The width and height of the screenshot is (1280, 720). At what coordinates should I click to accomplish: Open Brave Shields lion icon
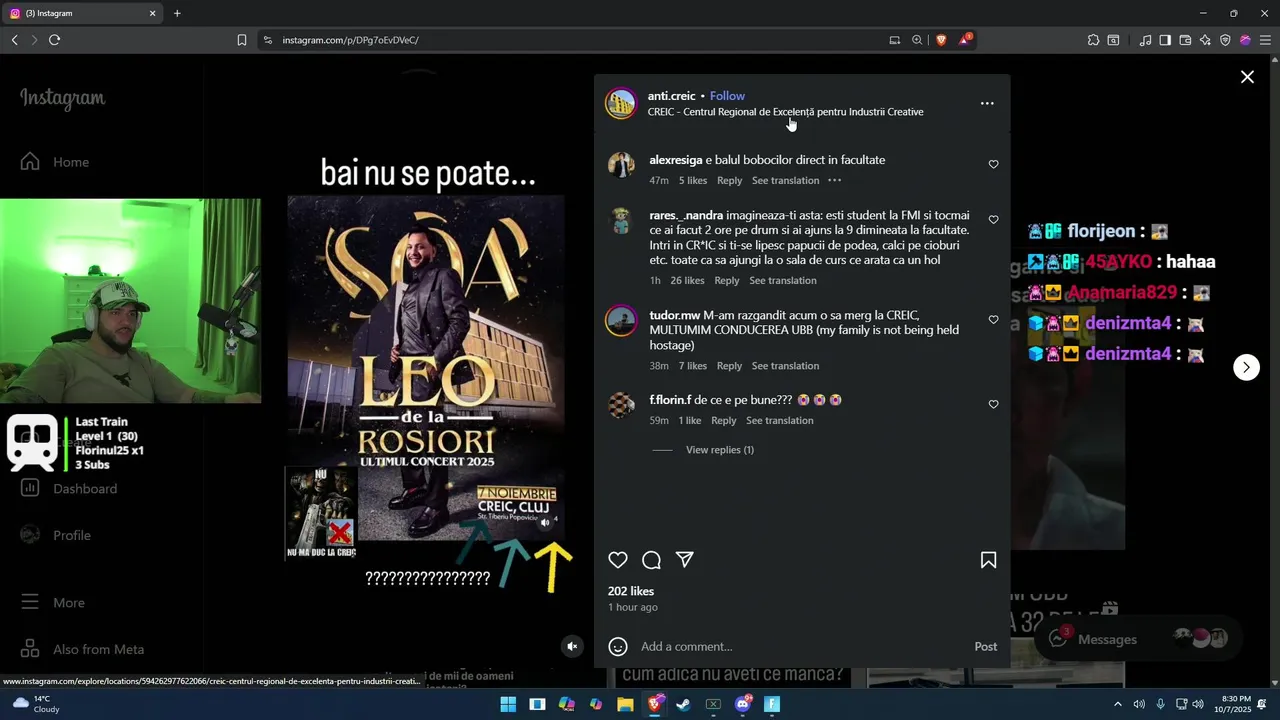coord(941,40)
